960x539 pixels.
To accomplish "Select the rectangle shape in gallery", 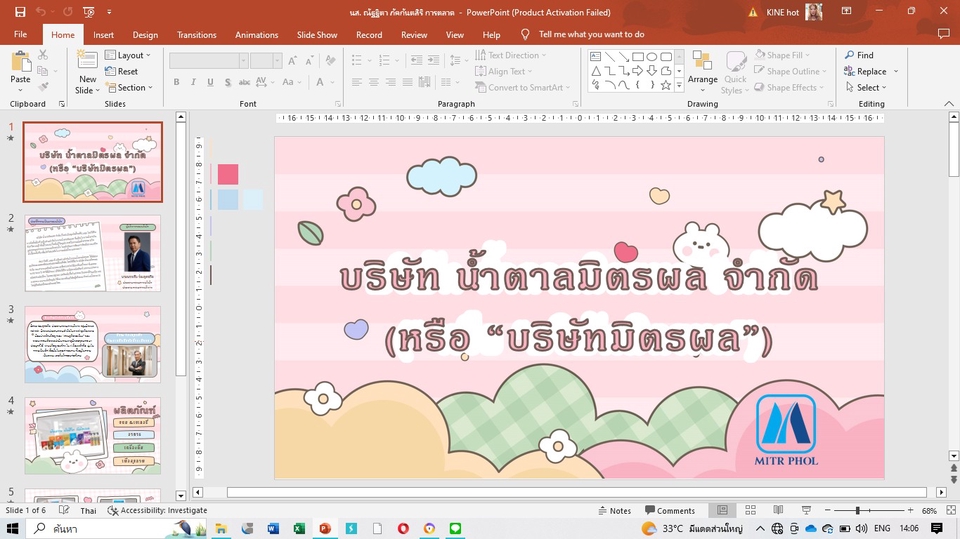I will [x=638, y=56].
